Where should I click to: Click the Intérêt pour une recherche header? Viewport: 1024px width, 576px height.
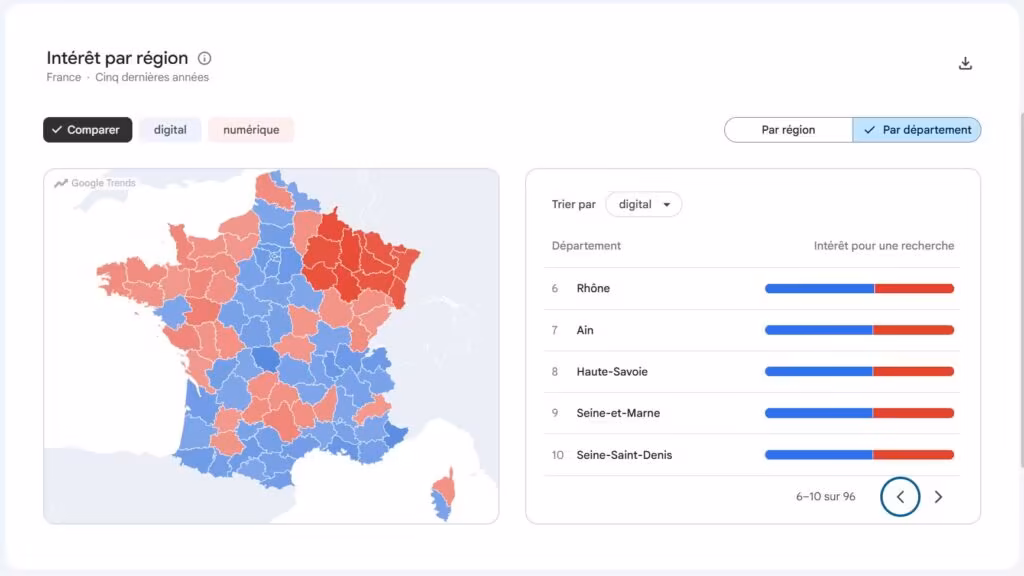pos(884,246)
